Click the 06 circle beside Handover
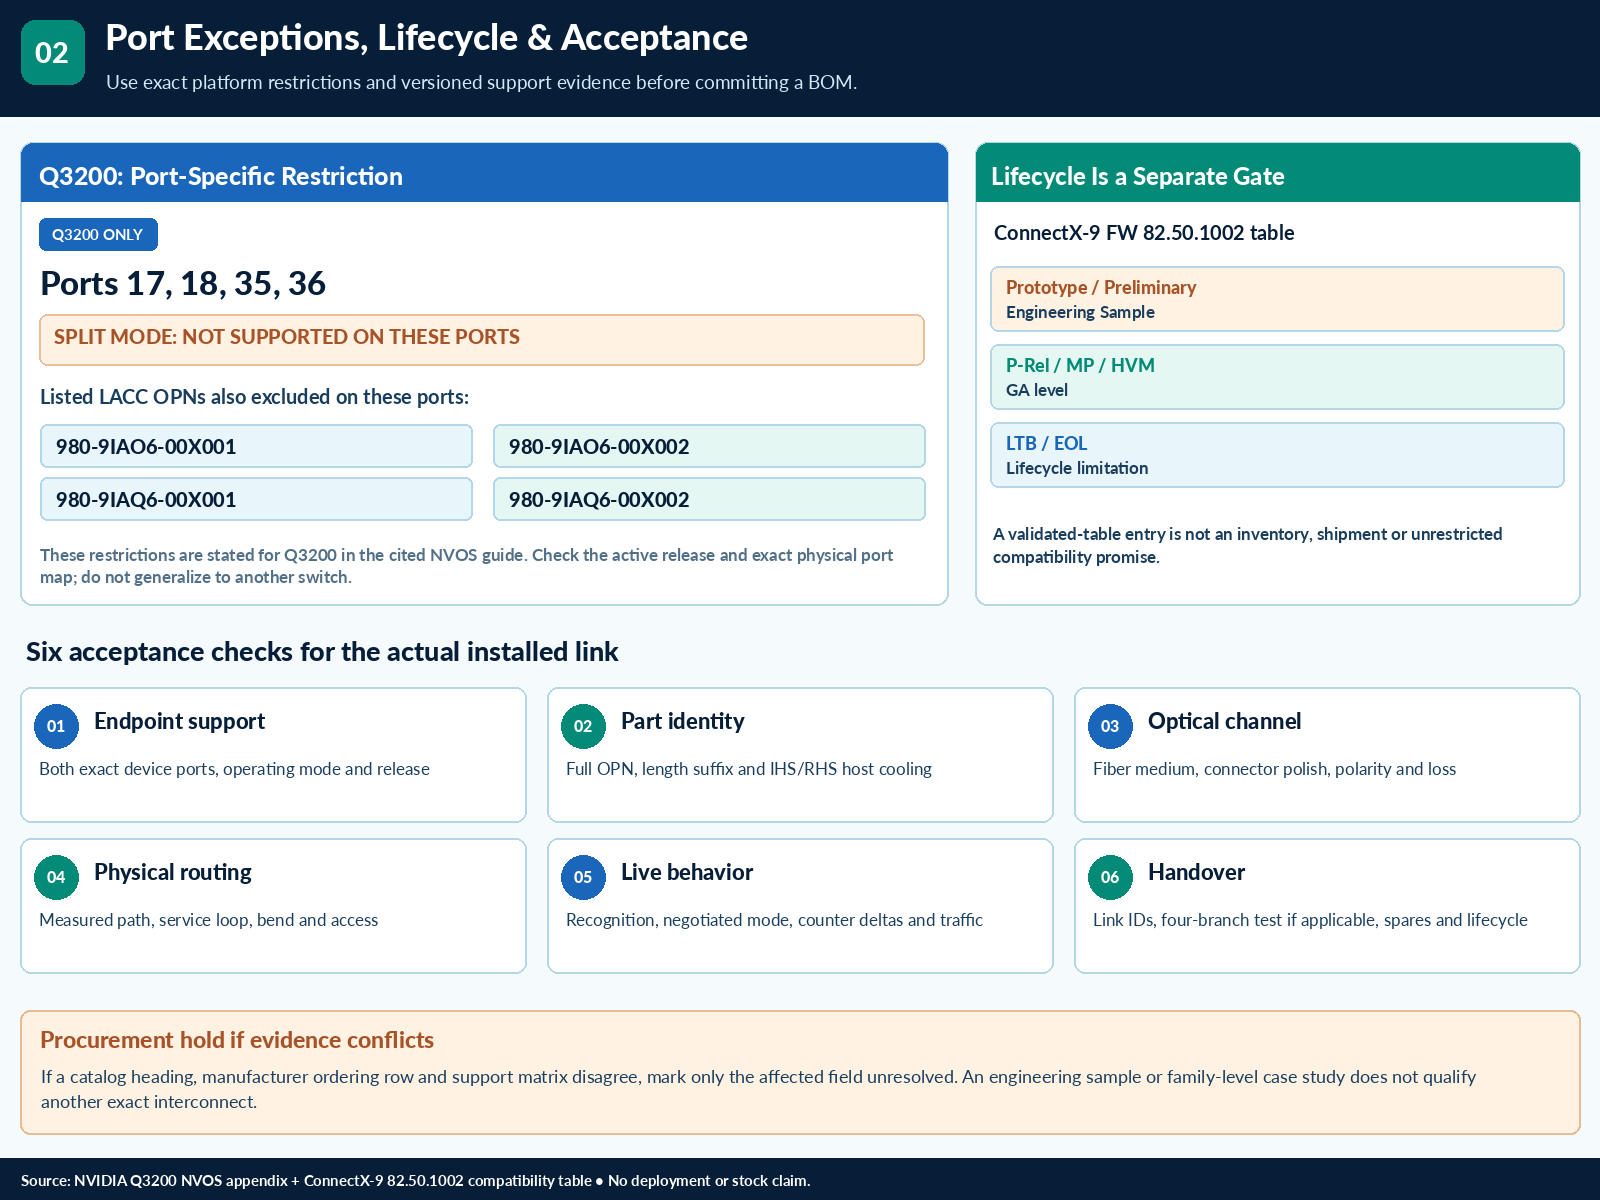 point(1110,877)
